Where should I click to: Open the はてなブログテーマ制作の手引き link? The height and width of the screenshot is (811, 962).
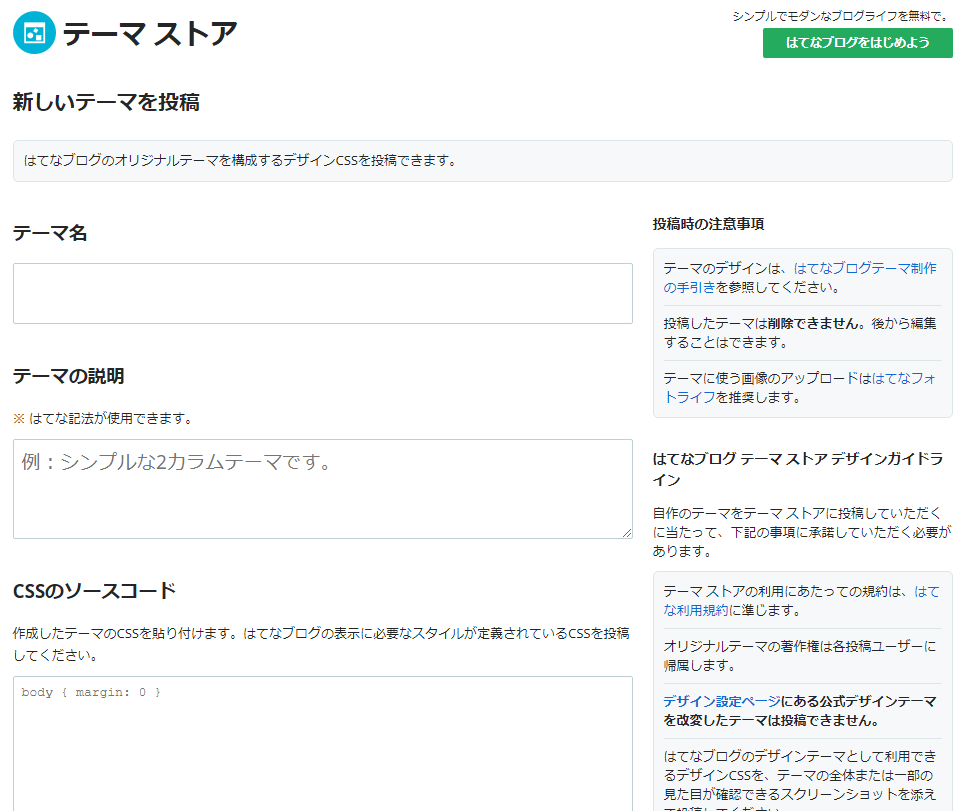pos(800,277)
